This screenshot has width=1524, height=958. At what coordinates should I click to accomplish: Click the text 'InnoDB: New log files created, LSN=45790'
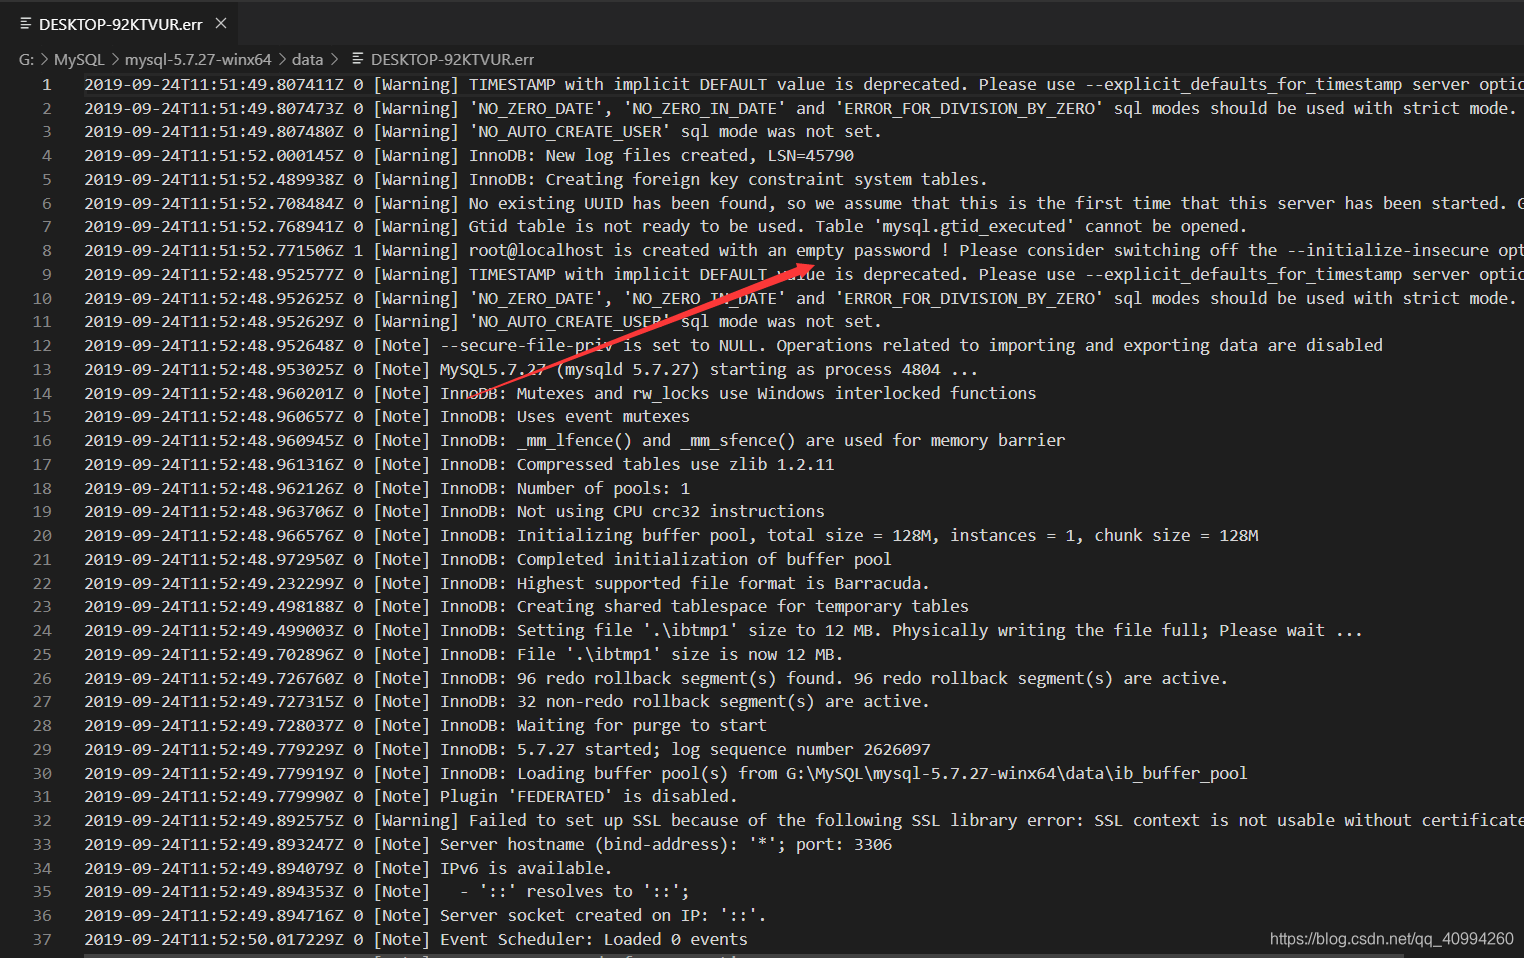(x=661, y=156)
